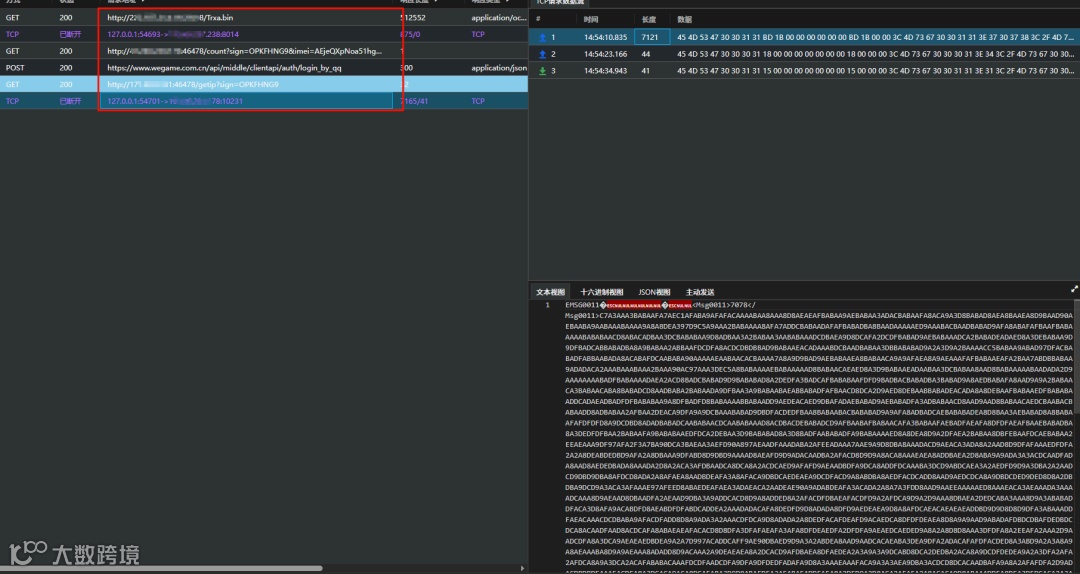The height and width of the screenshot is (574, 1080).
Task: Click the 时间 column header
Action: (590, 19)
